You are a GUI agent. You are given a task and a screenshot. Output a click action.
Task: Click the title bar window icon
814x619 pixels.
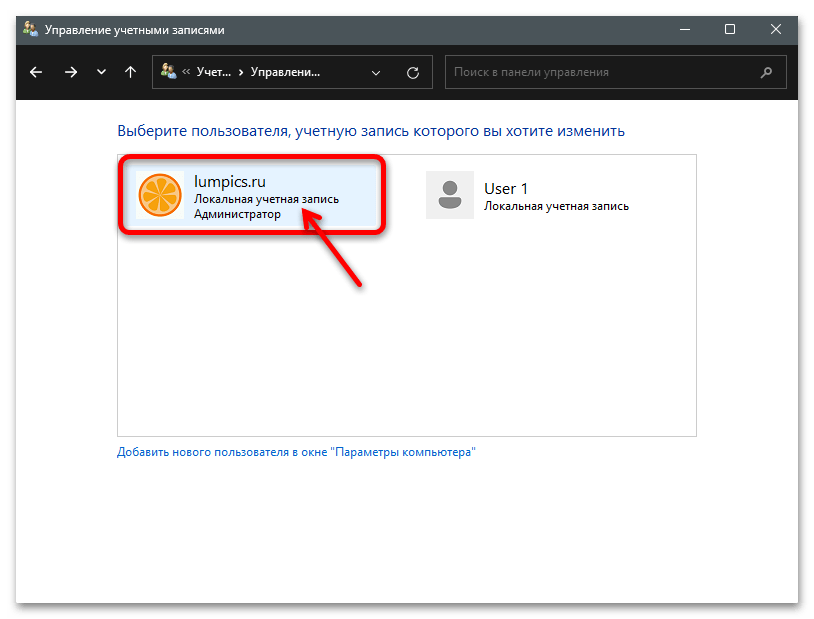coord(29,30)
